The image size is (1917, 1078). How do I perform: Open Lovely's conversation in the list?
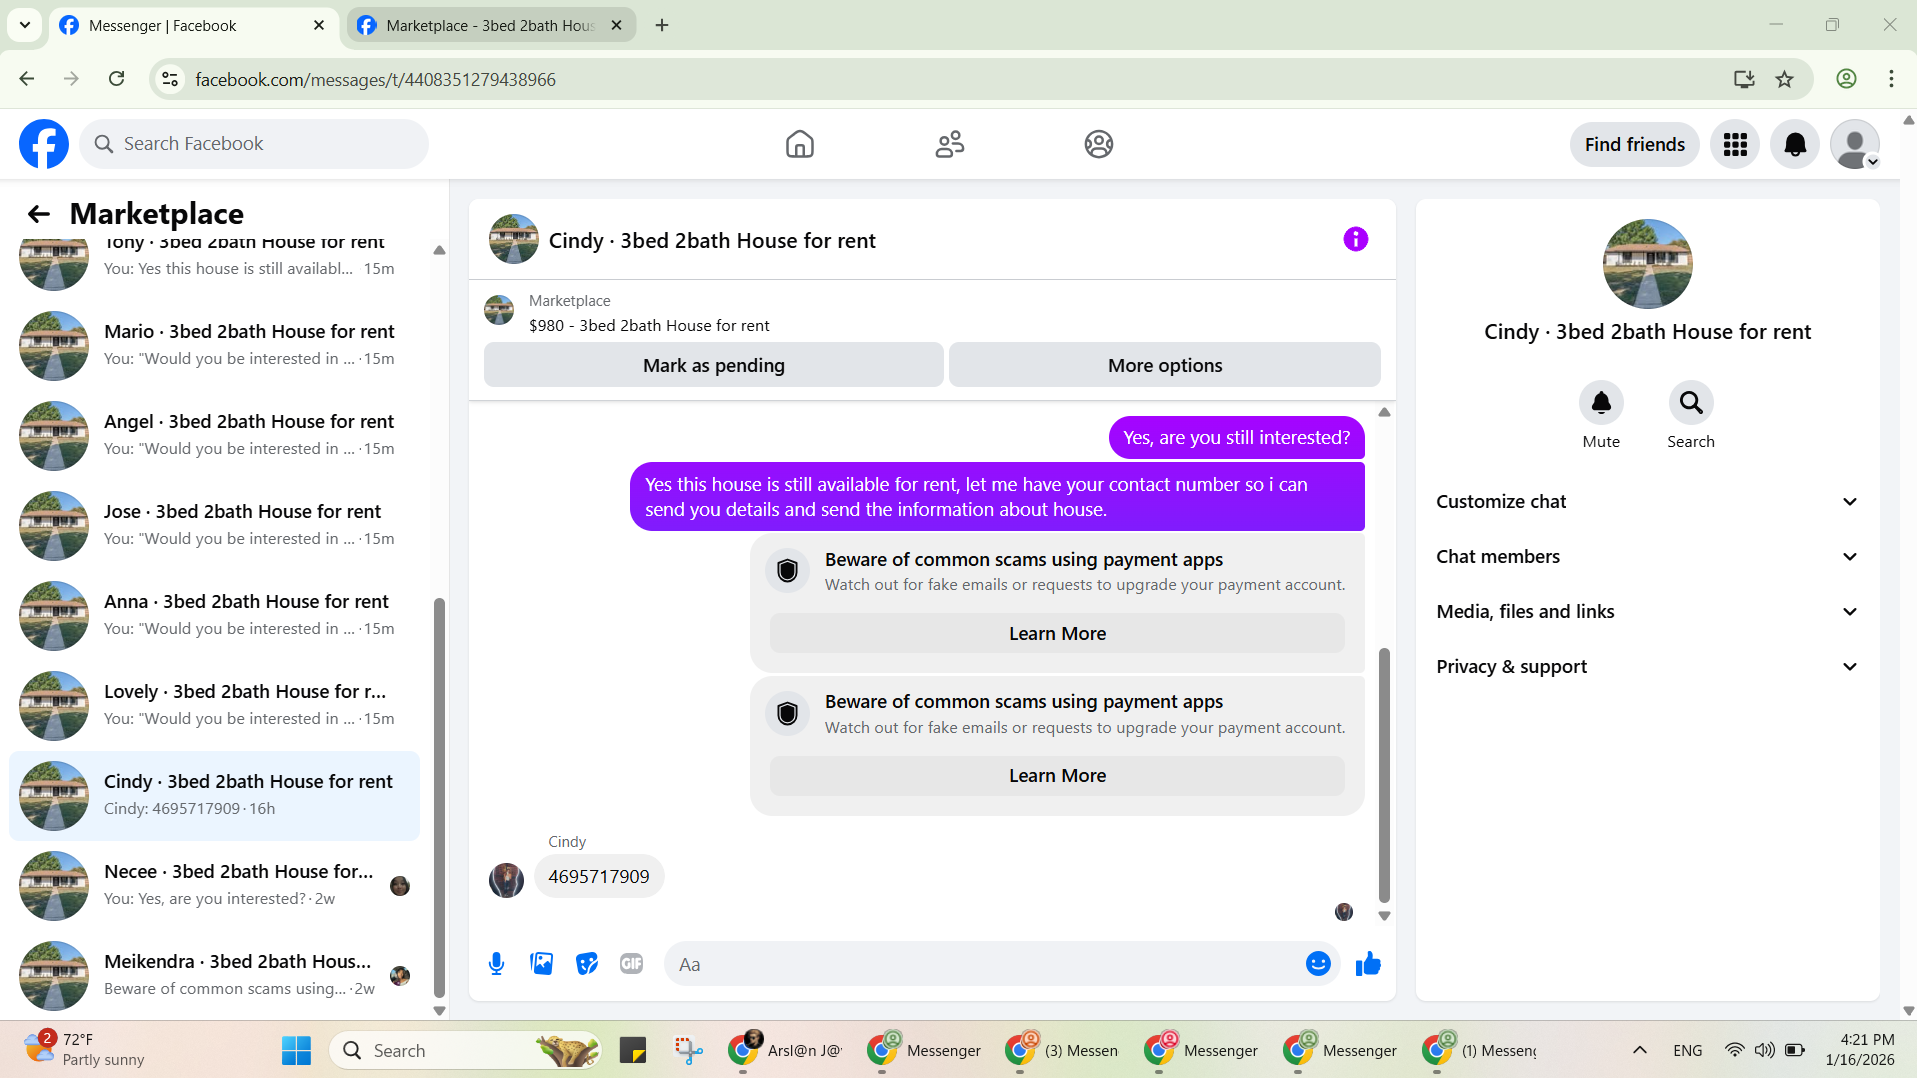(x=214, y=705)
